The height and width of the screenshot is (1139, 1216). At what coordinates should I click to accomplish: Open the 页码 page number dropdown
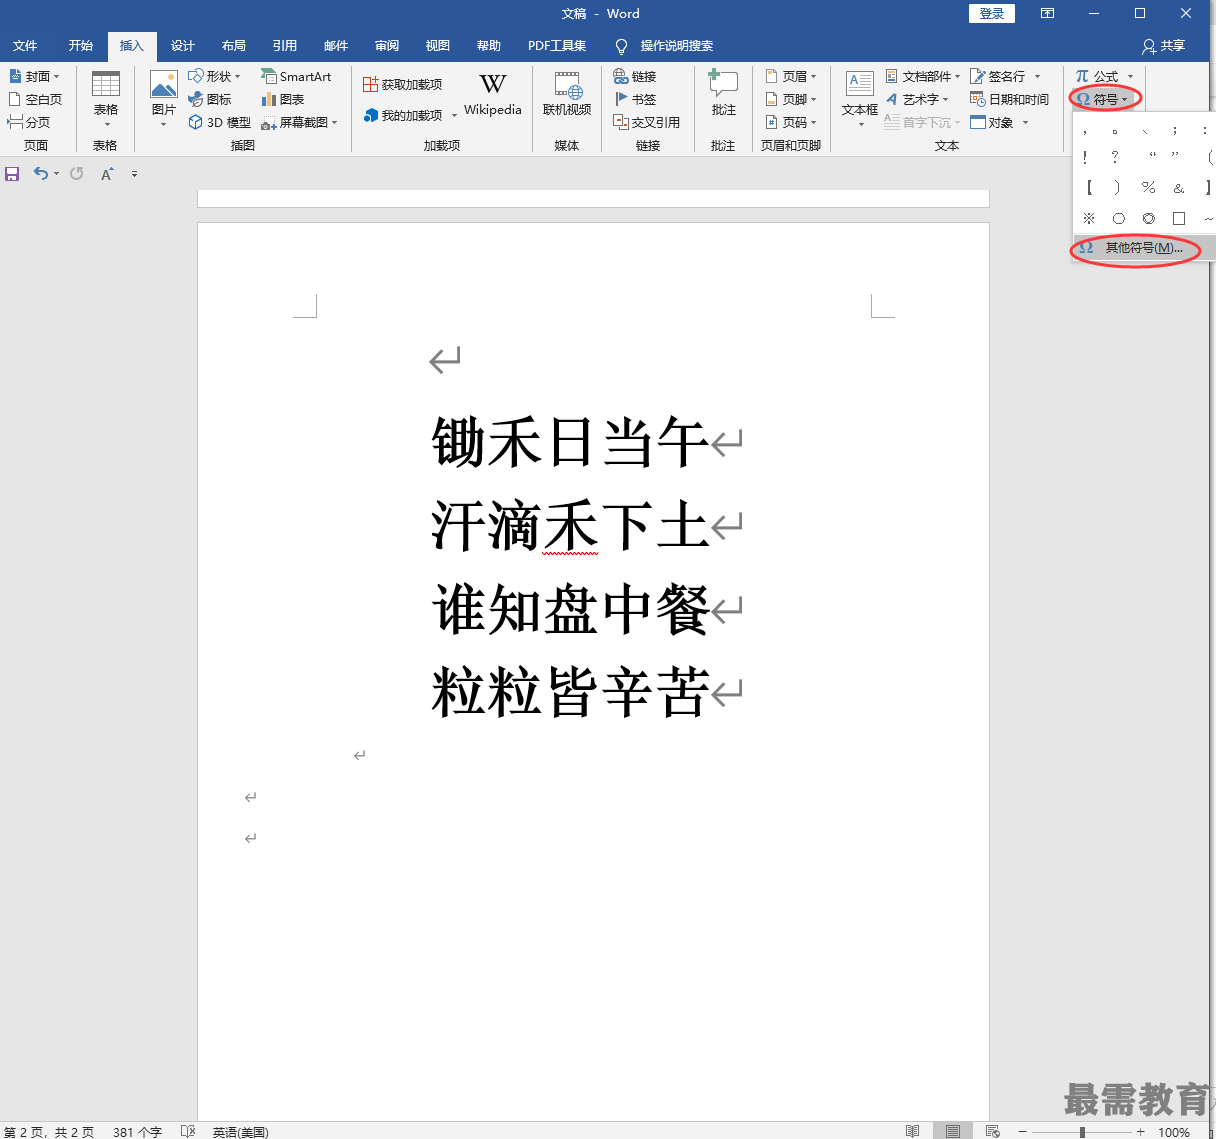790,122
